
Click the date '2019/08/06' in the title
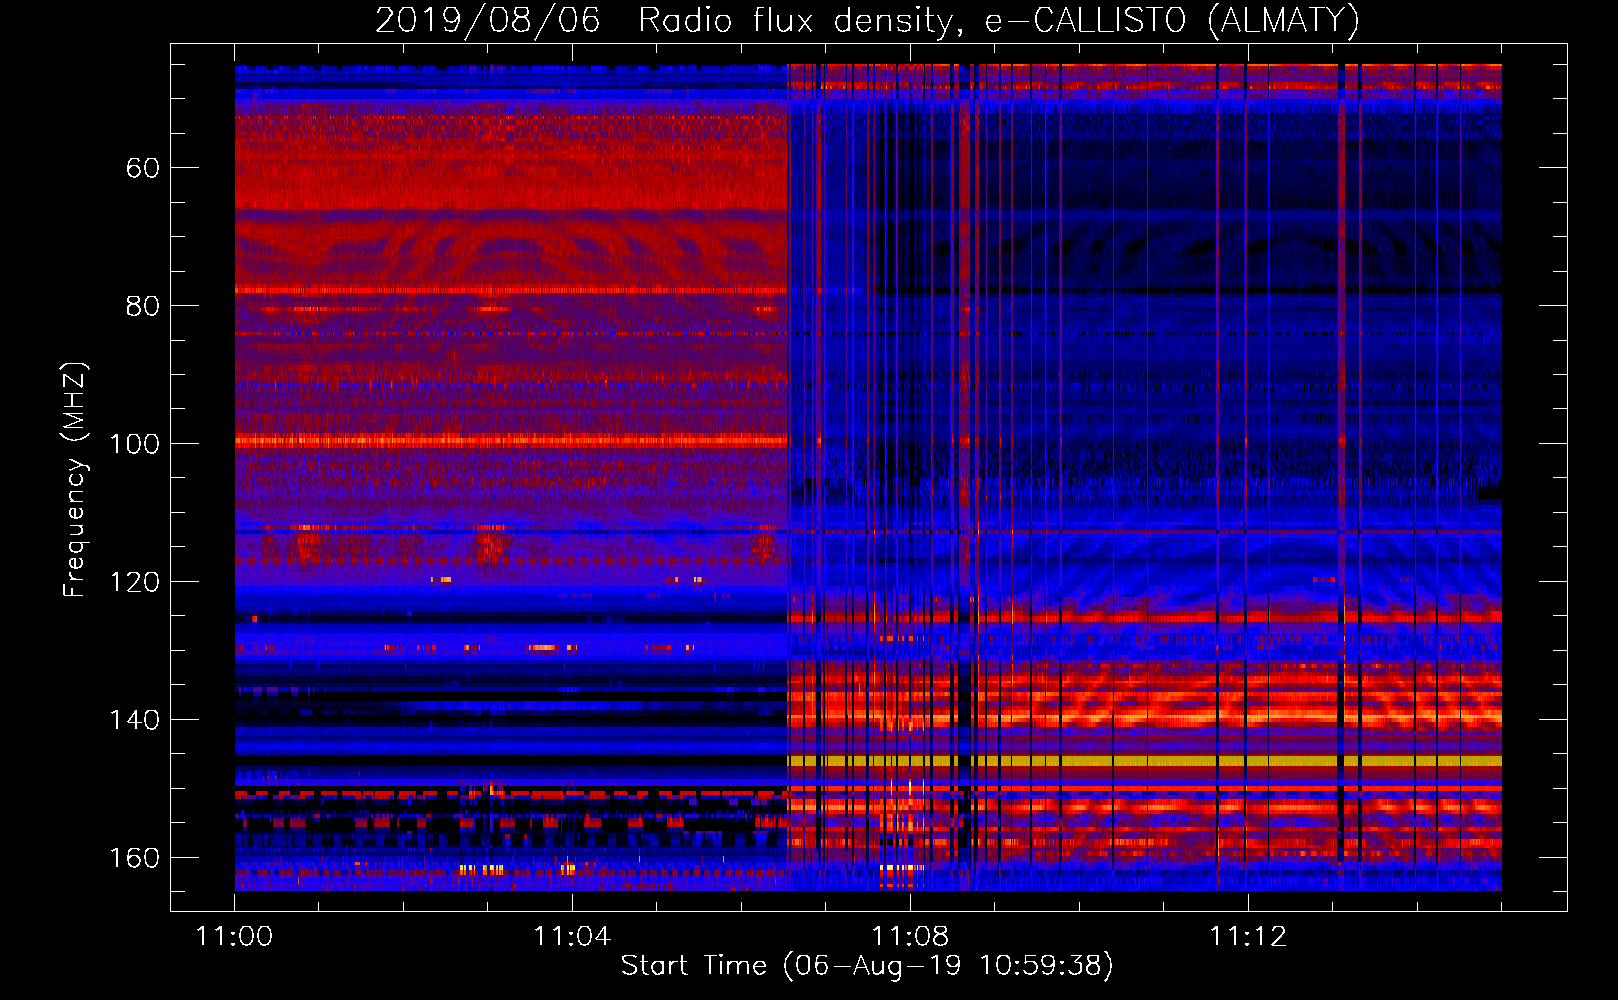(x=488, y=21)
